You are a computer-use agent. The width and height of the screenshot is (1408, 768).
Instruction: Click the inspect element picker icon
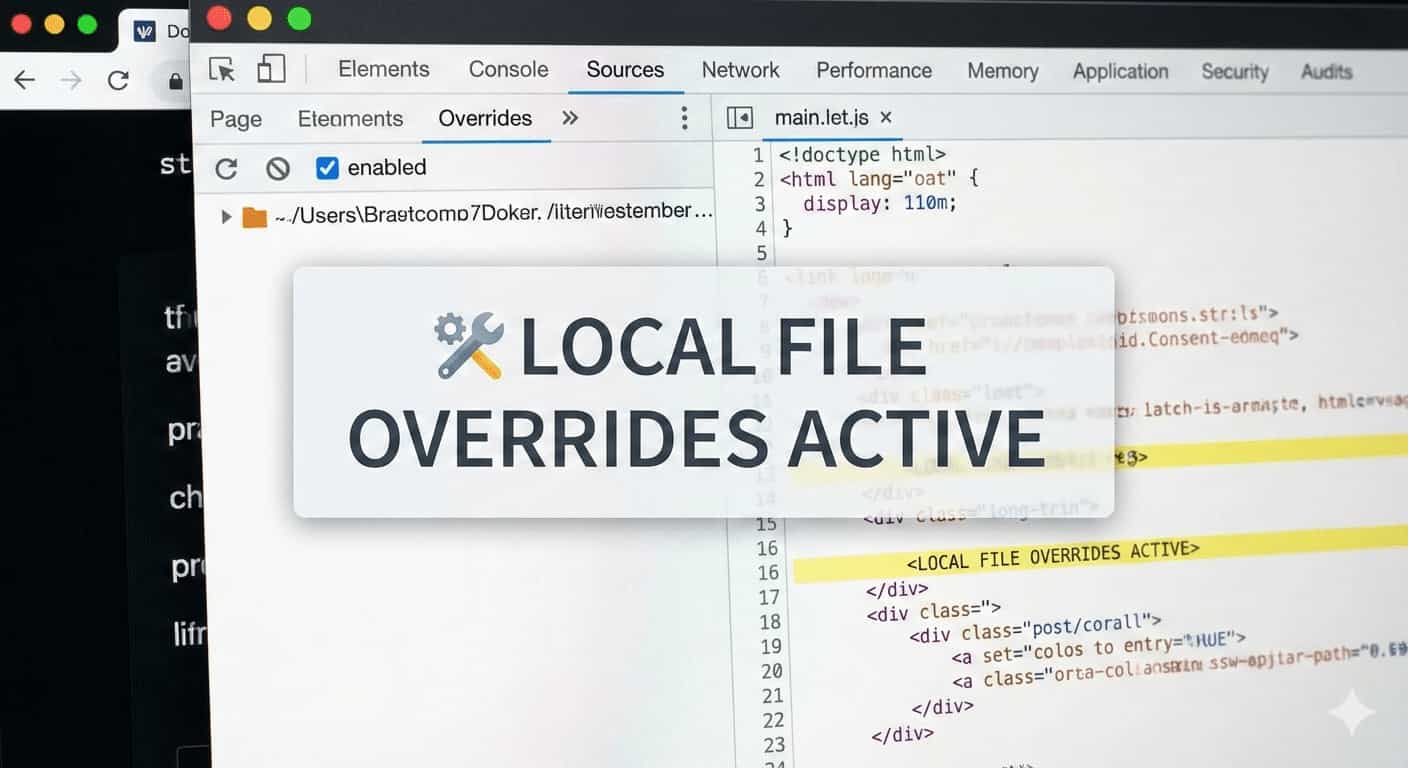point(222,69)
